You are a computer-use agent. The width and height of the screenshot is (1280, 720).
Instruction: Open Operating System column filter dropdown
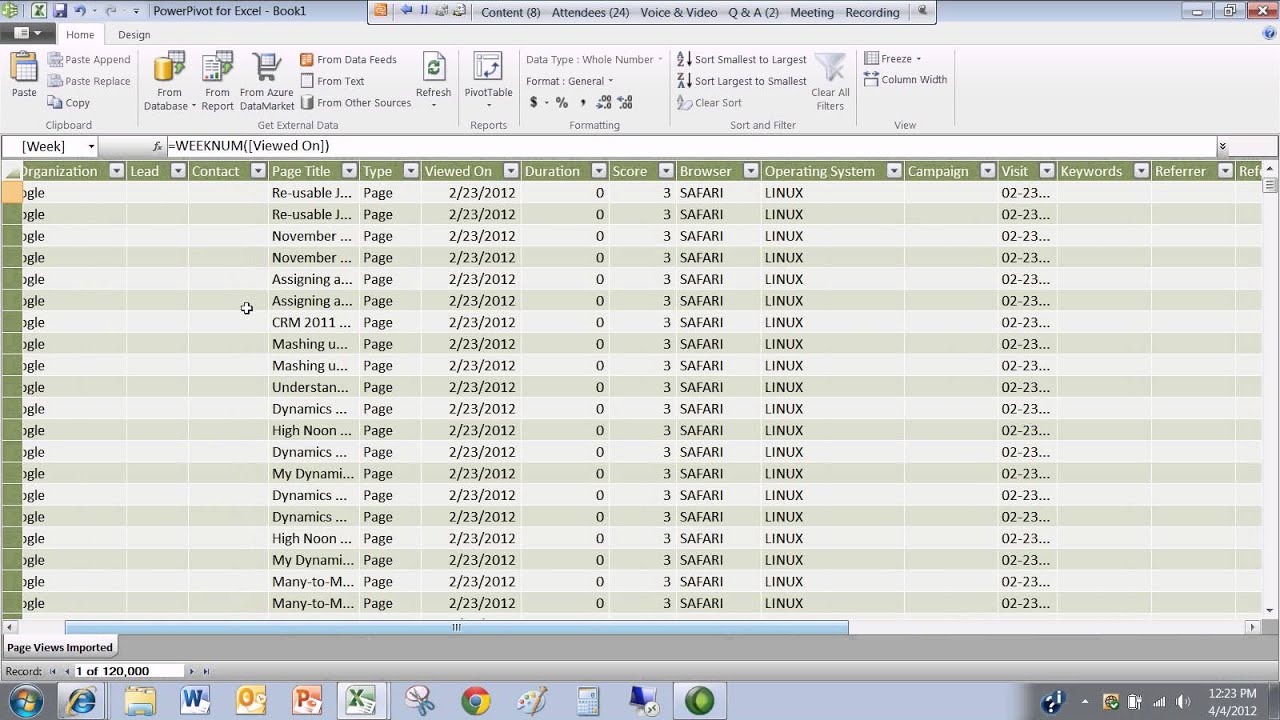coord(894,171)
